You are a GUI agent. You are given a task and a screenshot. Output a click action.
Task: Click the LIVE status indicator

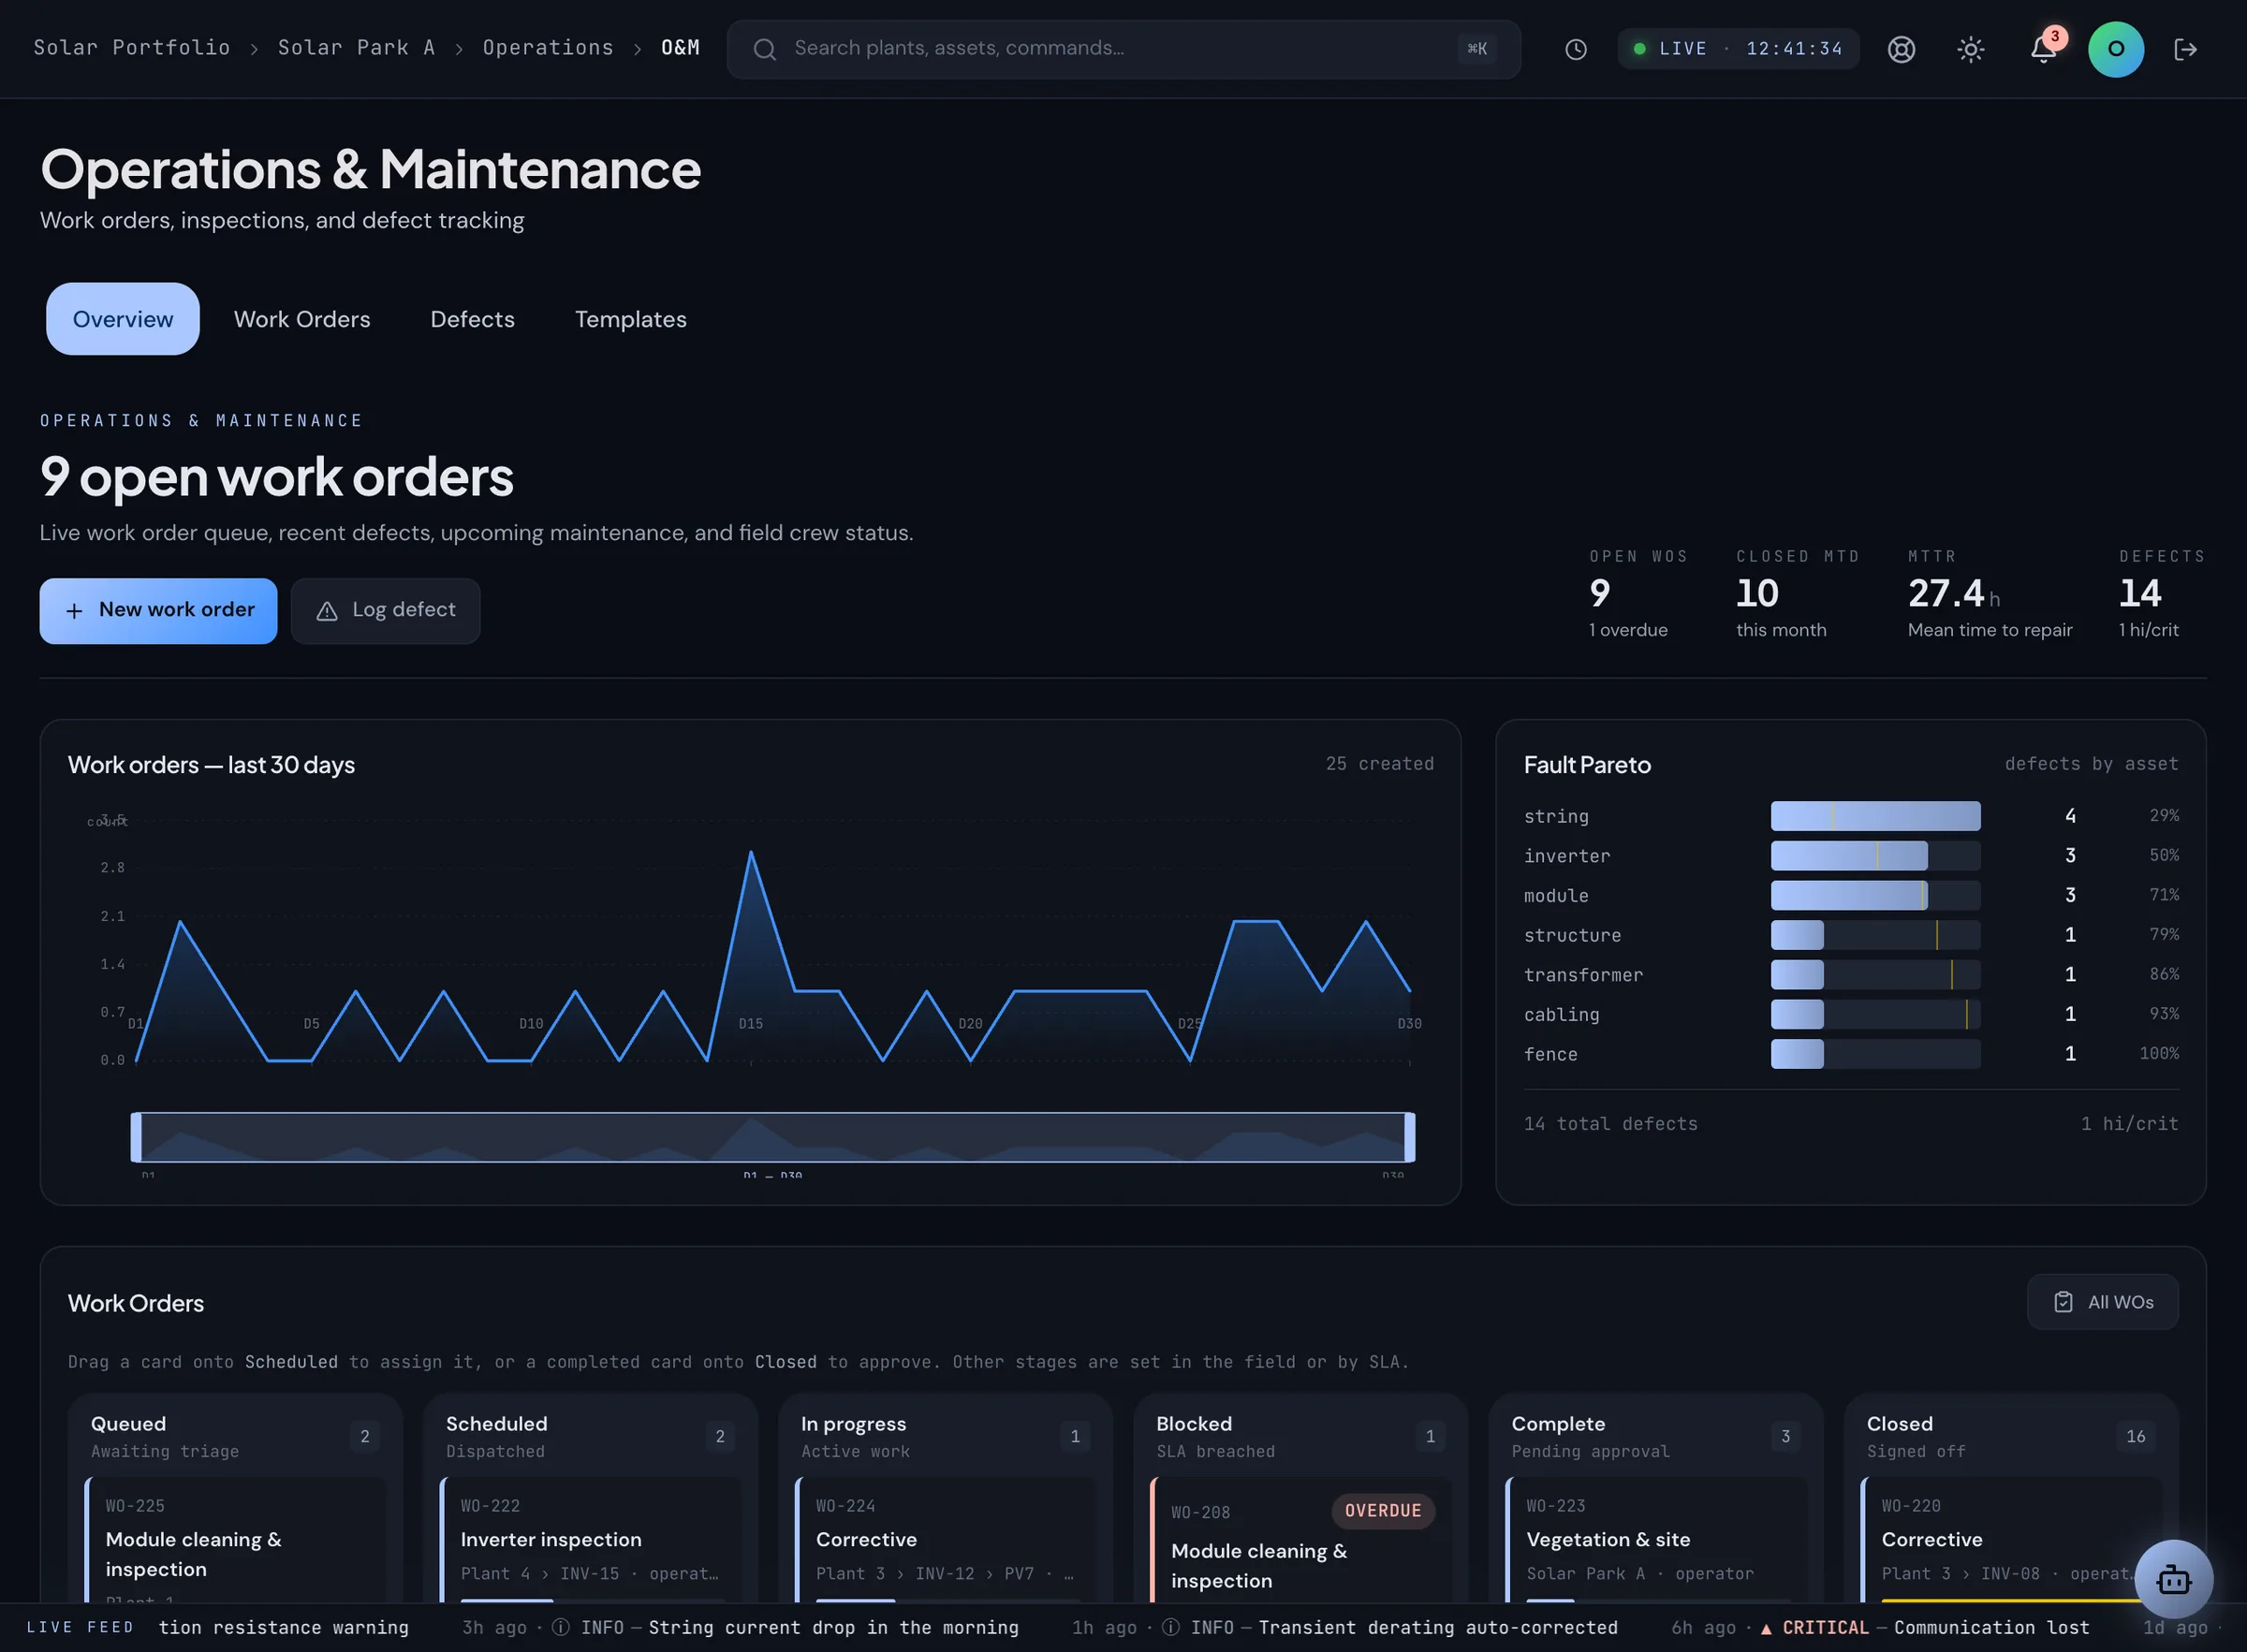(x=1738, y=49)
